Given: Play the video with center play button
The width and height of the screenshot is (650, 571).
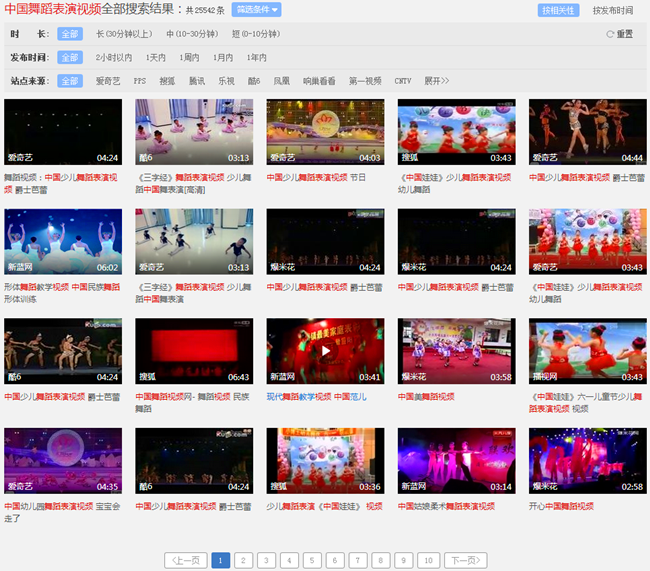Looking at the screenshot, I should point(325,351).
